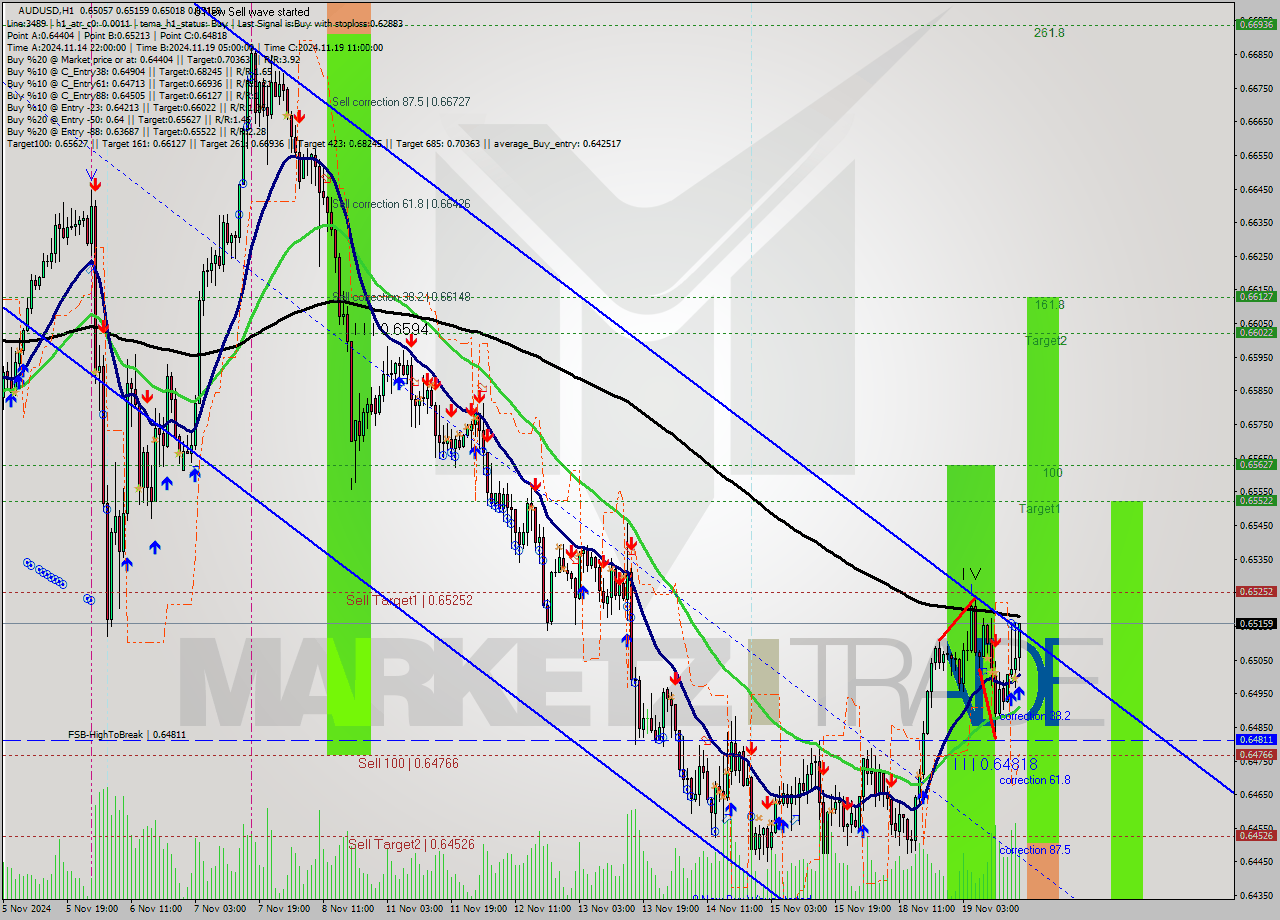Click the 0.65627 price tag on axis
This screenshot has height=920, width=1280.
[1256, 464]
